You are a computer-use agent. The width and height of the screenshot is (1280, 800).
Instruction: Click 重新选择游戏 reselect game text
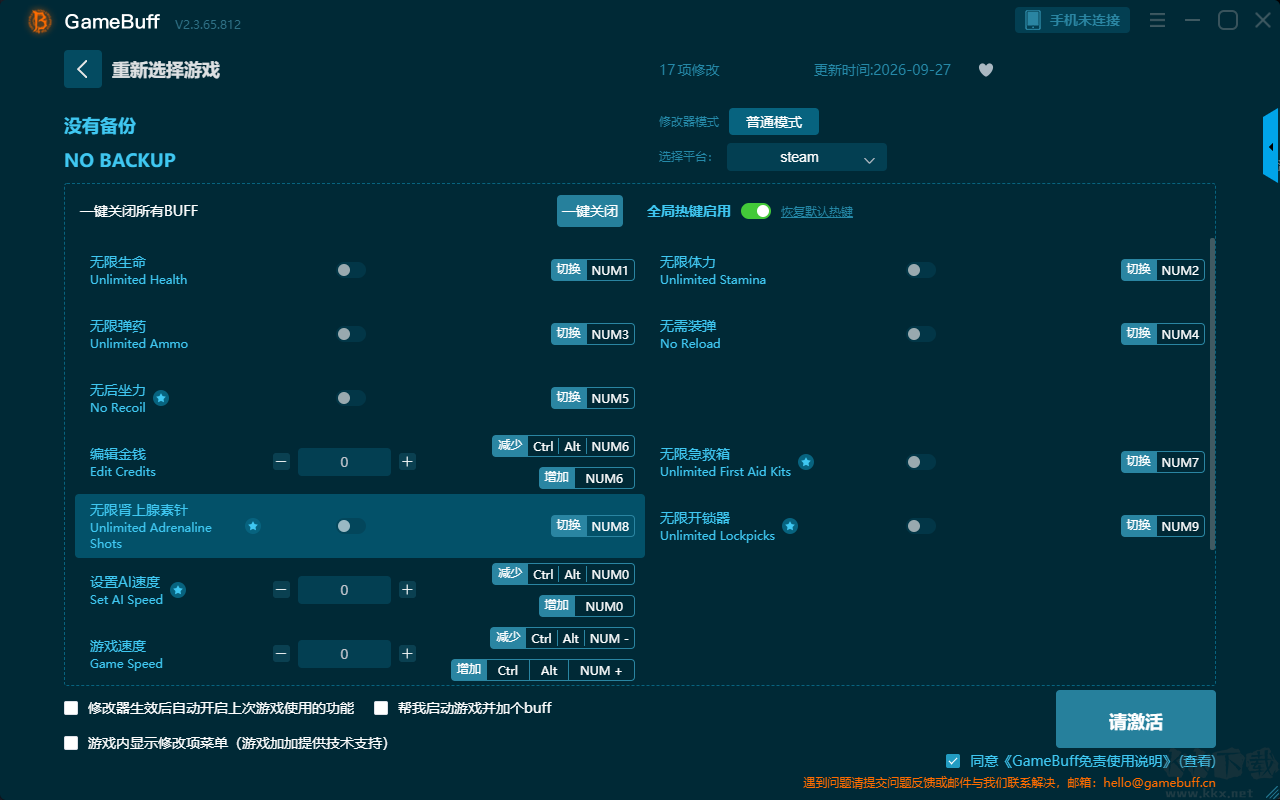(x=165, y=70)
